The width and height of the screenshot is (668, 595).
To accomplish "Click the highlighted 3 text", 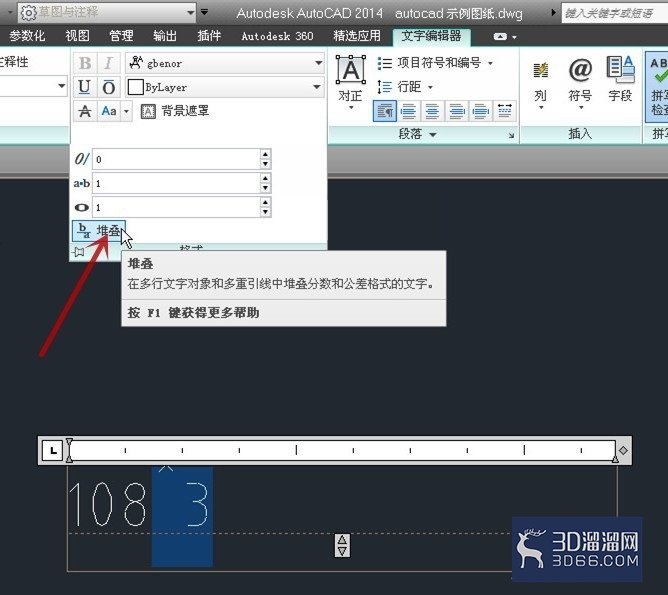I will pos(196,505).
